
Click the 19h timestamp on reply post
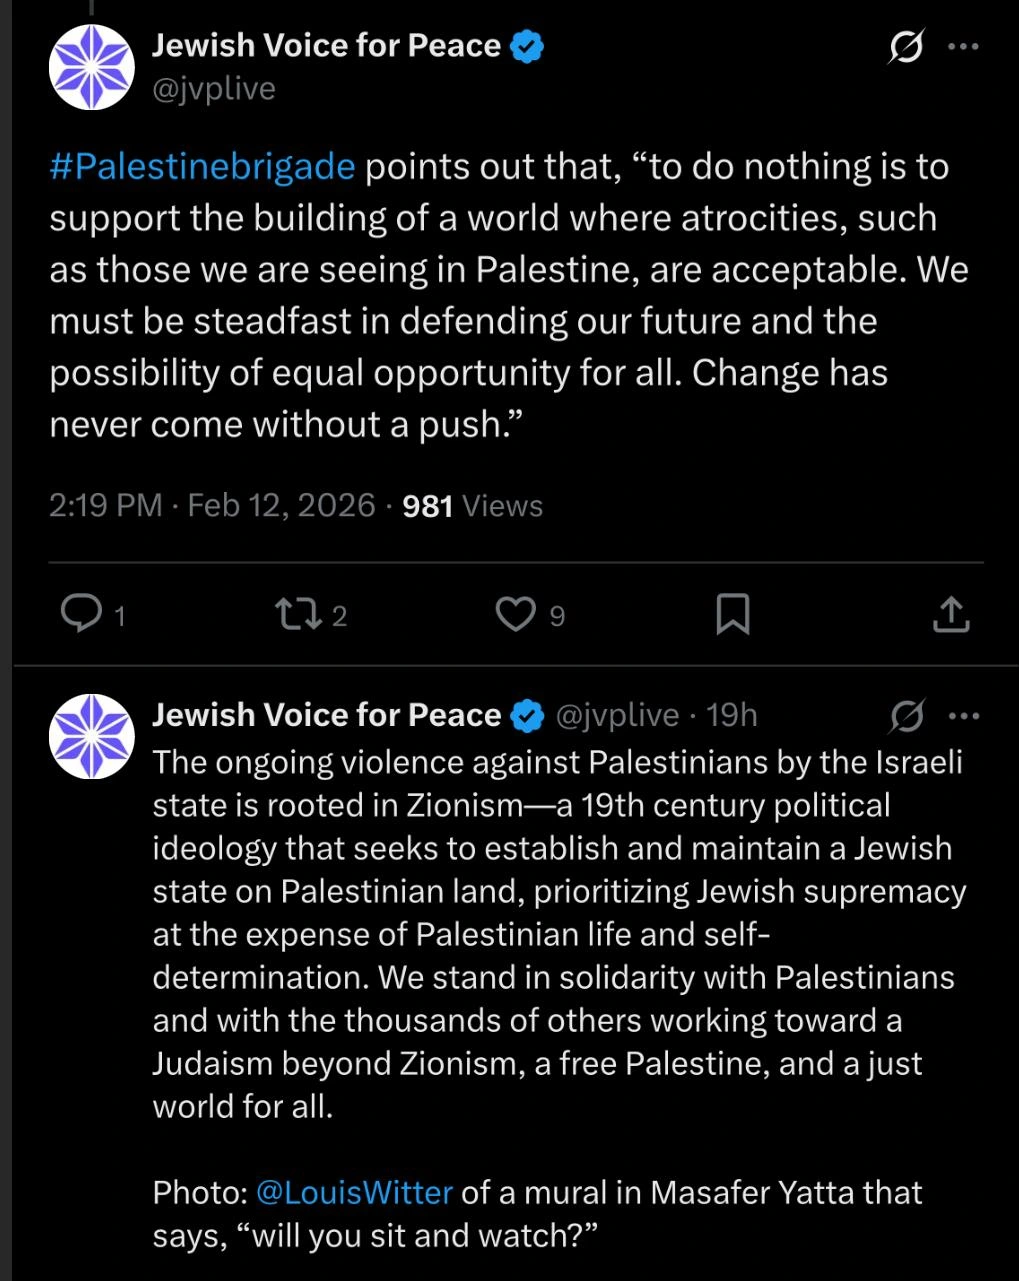pyautogui.click(x=732, y=715)
